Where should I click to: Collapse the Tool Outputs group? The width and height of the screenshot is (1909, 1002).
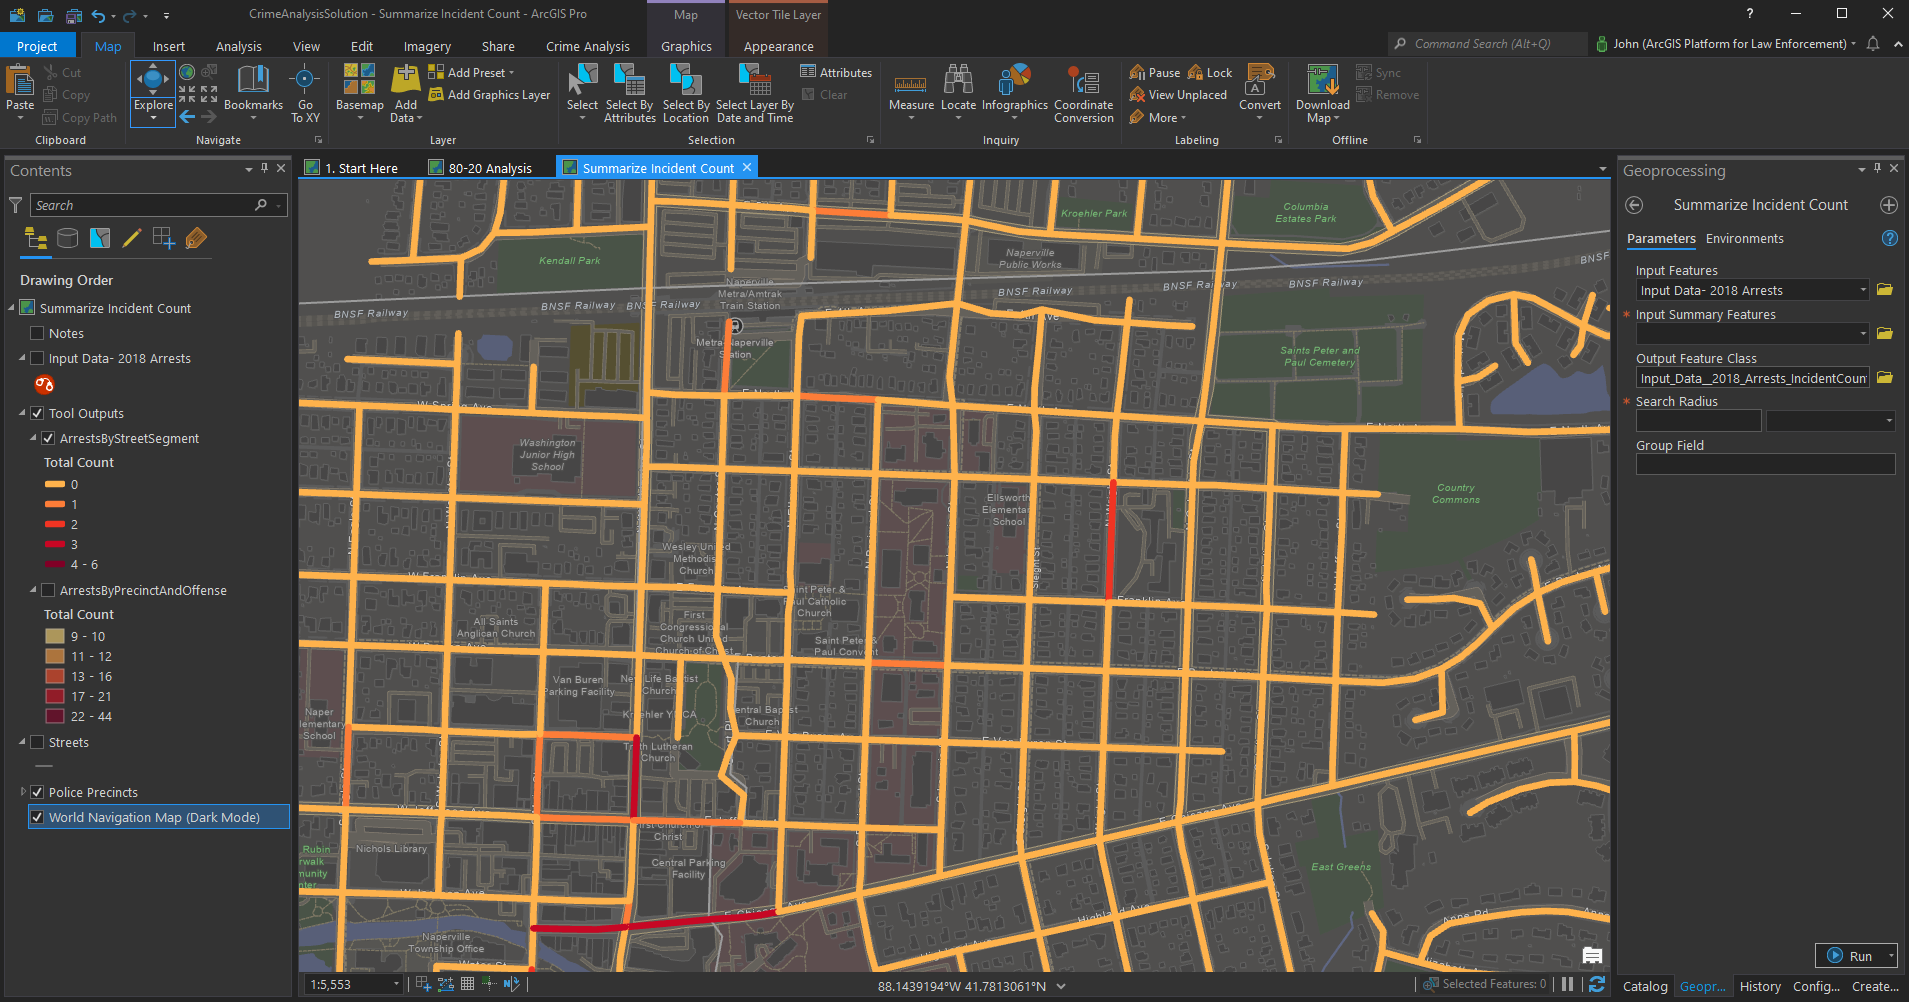22,412
